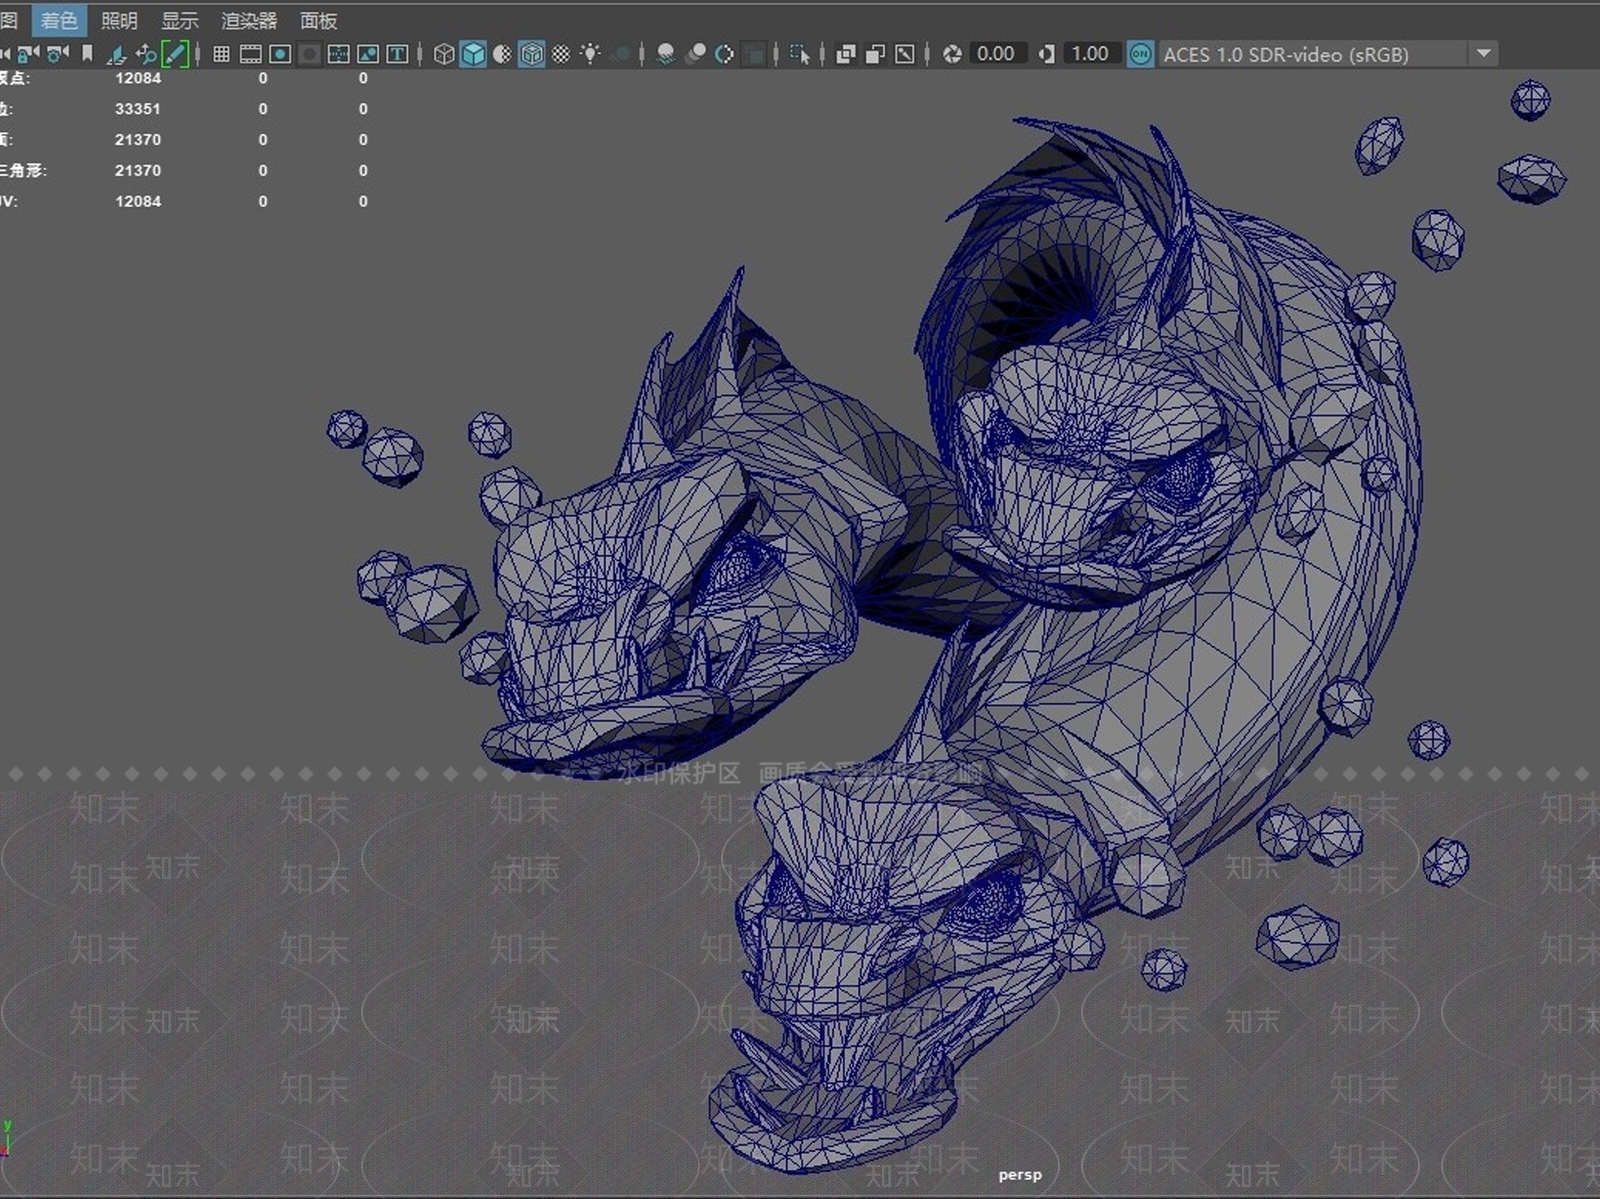
Task: Toggle the safe title icon
Action: (x=397, y=54)
